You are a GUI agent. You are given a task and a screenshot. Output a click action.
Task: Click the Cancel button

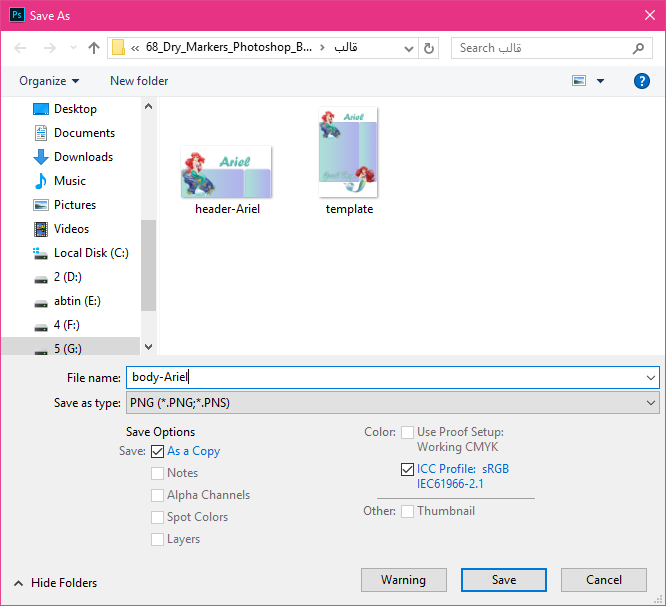(x=604, y=580)
